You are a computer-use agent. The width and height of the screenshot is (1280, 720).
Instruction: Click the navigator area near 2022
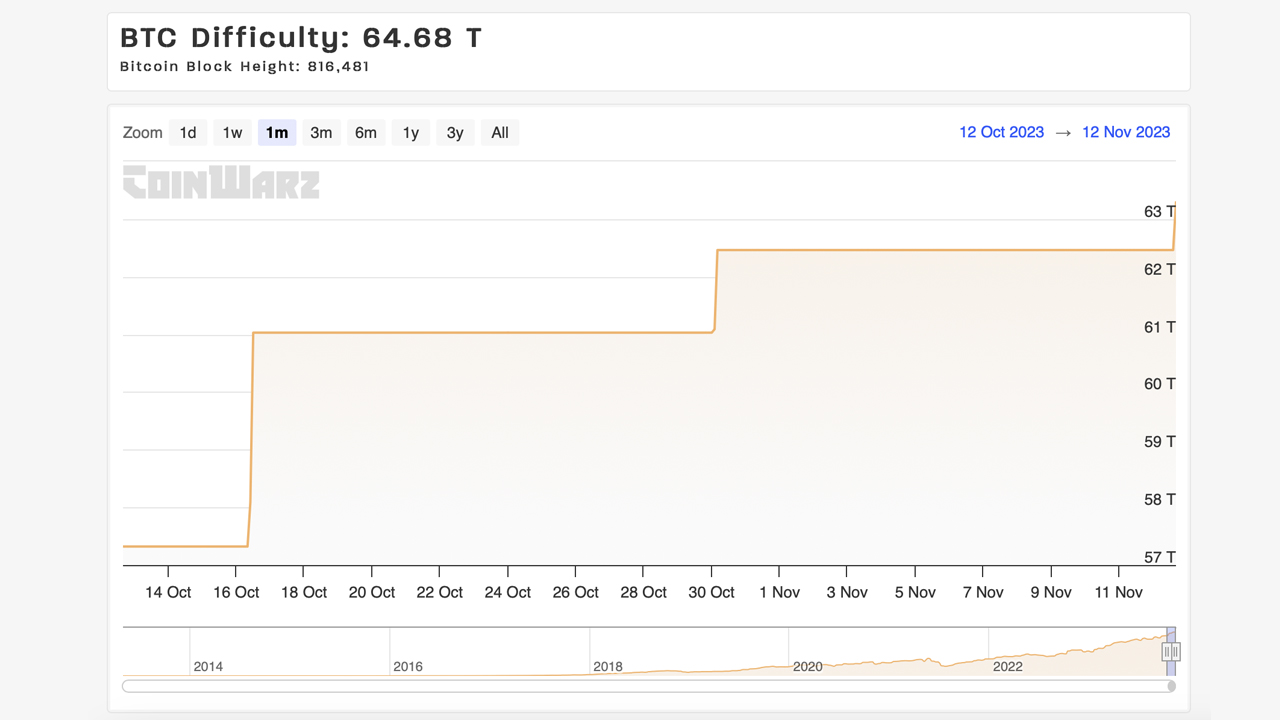click(1007, 655)
